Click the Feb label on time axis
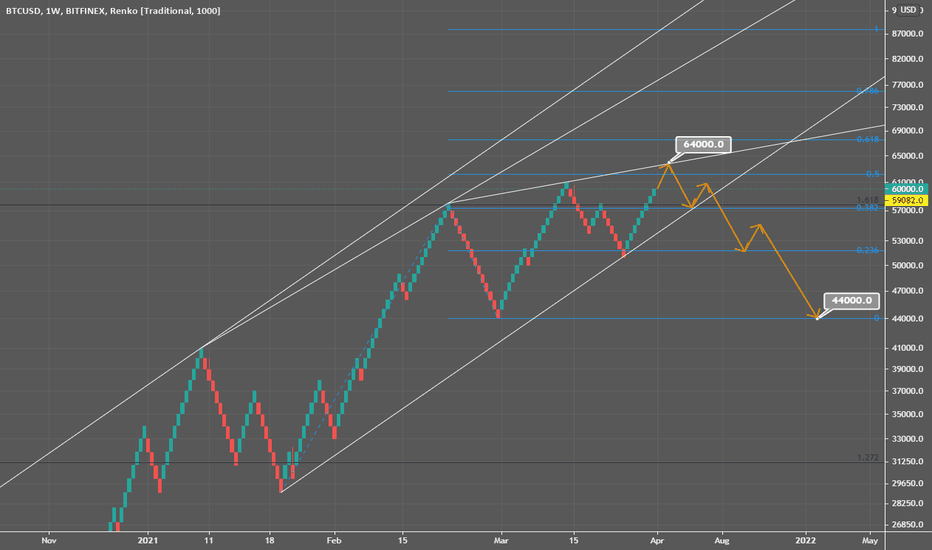Viewport: 932px width, 550px height. pyautogui.click(x=334, y=540)
